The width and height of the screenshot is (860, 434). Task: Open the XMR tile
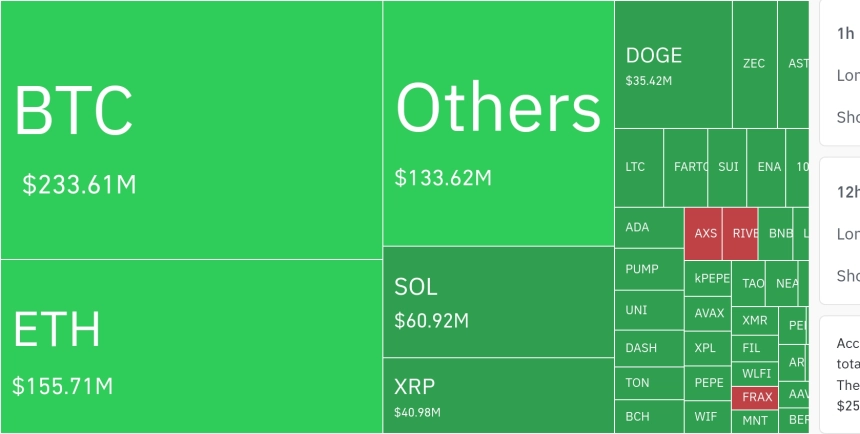pos(755,321)
